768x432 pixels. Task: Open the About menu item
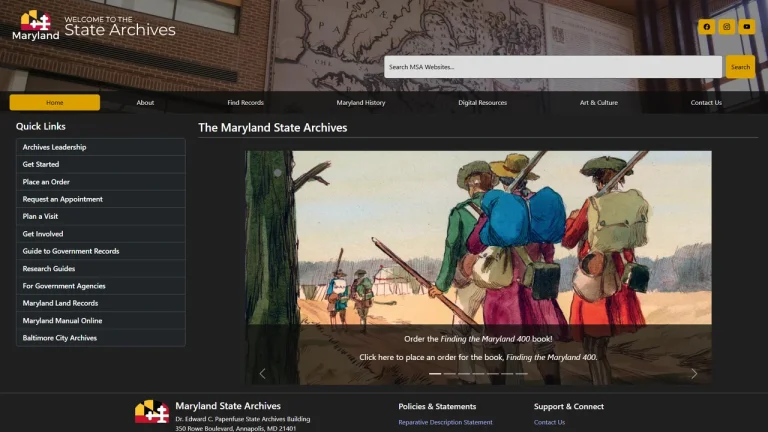(x=145, y=102)
